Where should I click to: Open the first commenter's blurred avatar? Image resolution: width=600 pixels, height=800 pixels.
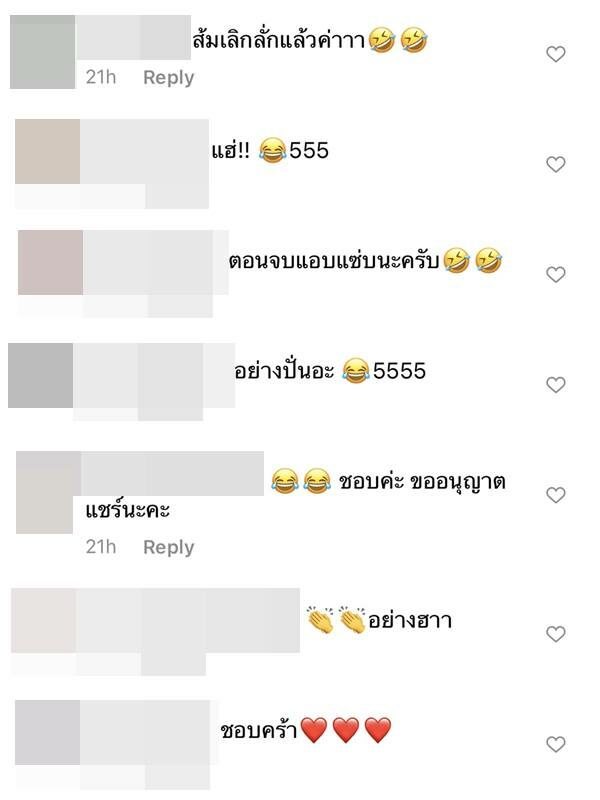point(43,52)
